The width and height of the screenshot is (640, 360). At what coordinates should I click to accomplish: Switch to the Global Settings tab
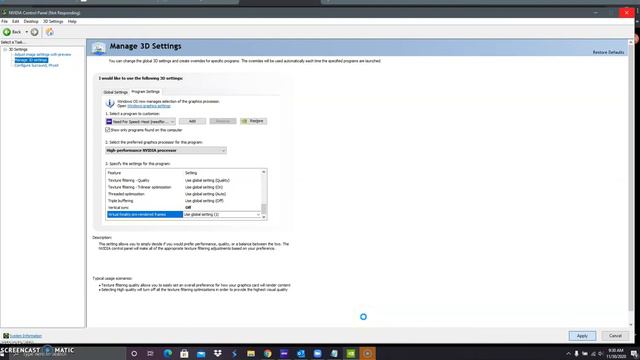point(116,92)
